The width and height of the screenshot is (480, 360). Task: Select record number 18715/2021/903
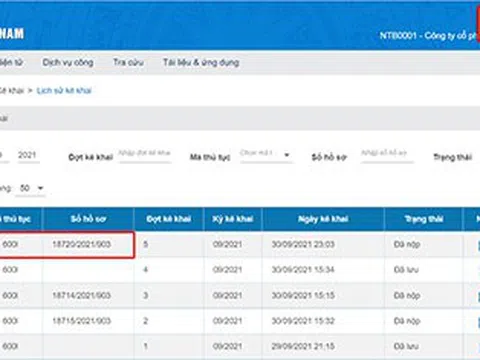point(82,321)
